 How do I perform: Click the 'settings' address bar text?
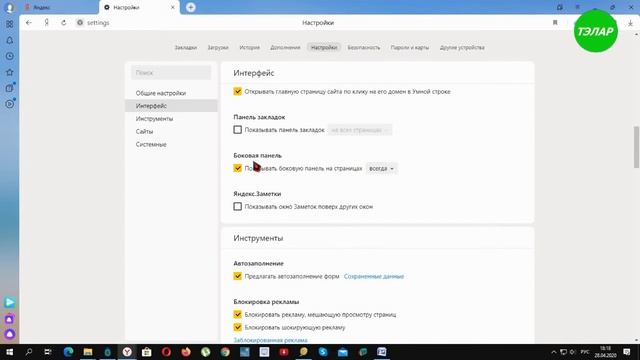point(98,23)
